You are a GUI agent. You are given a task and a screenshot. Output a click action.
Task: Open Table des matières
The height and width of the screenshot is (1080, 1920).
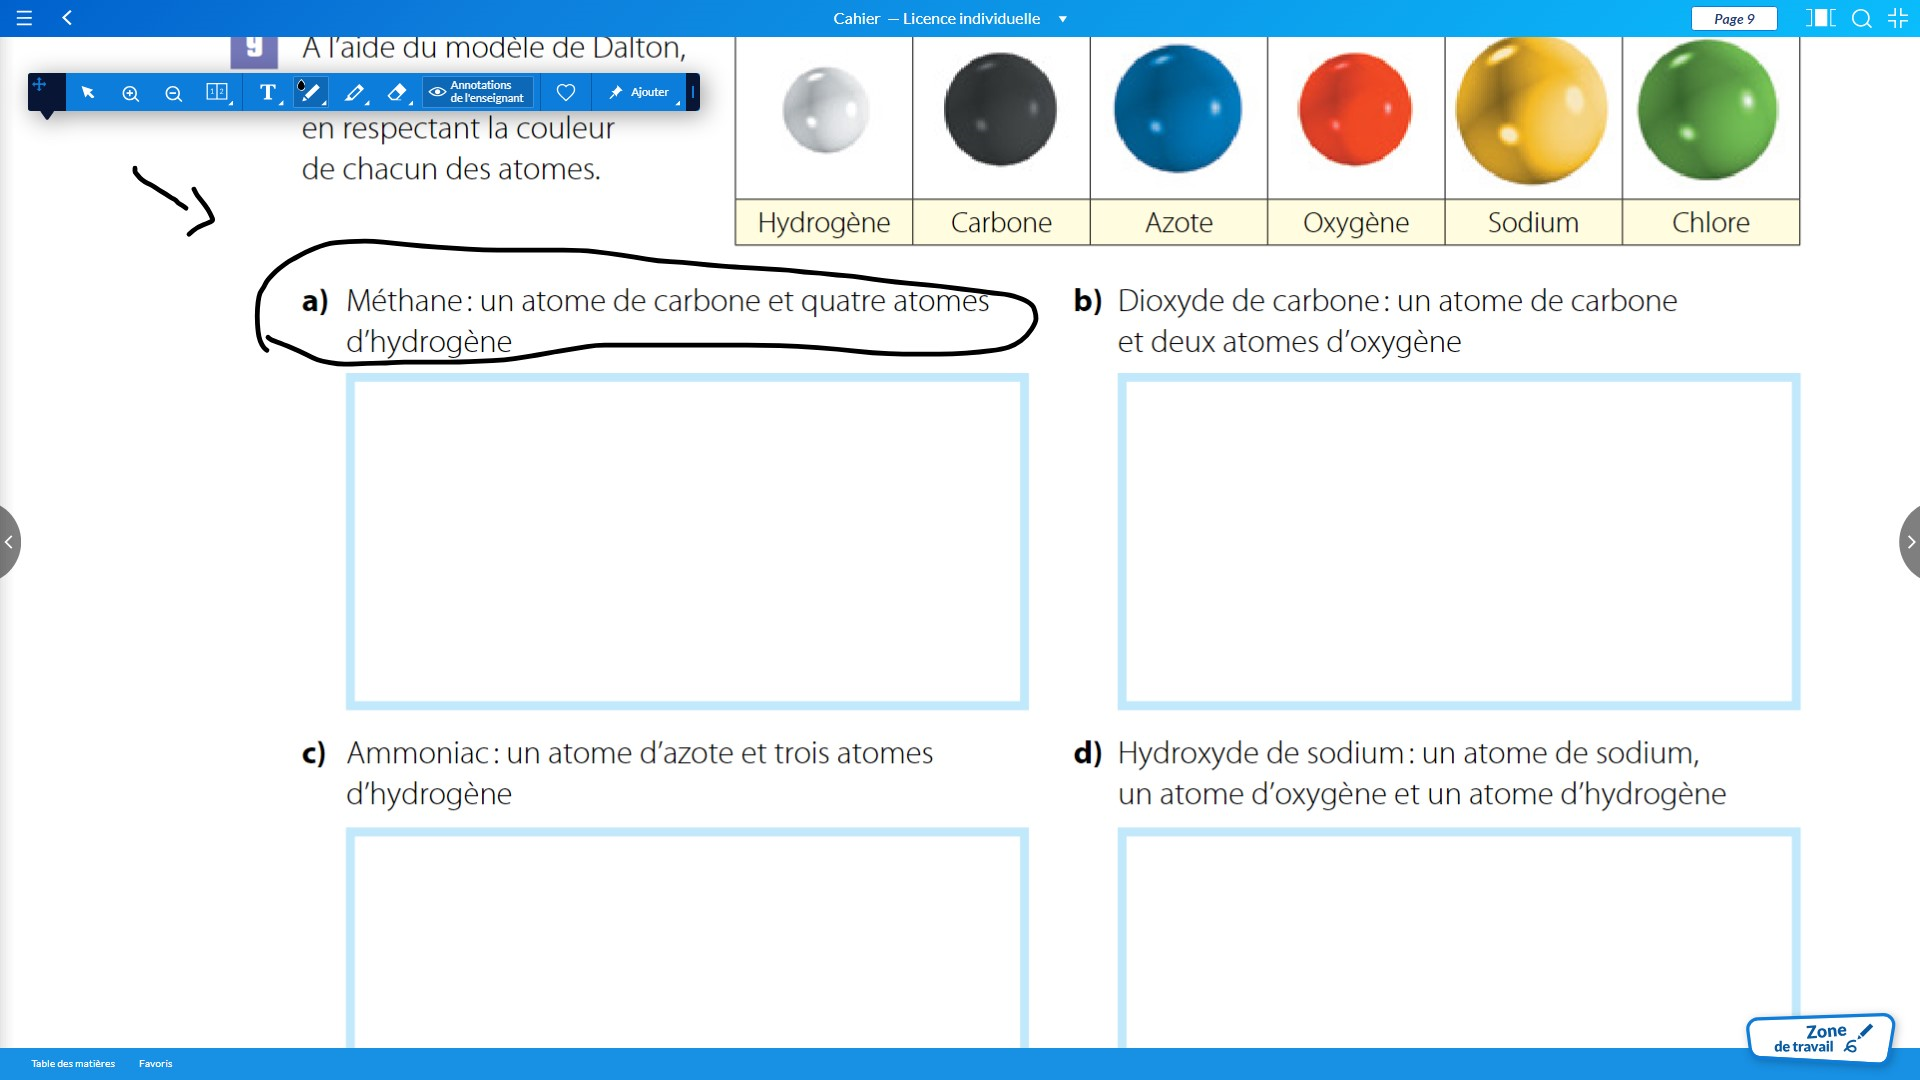(x=73, y=1063)
